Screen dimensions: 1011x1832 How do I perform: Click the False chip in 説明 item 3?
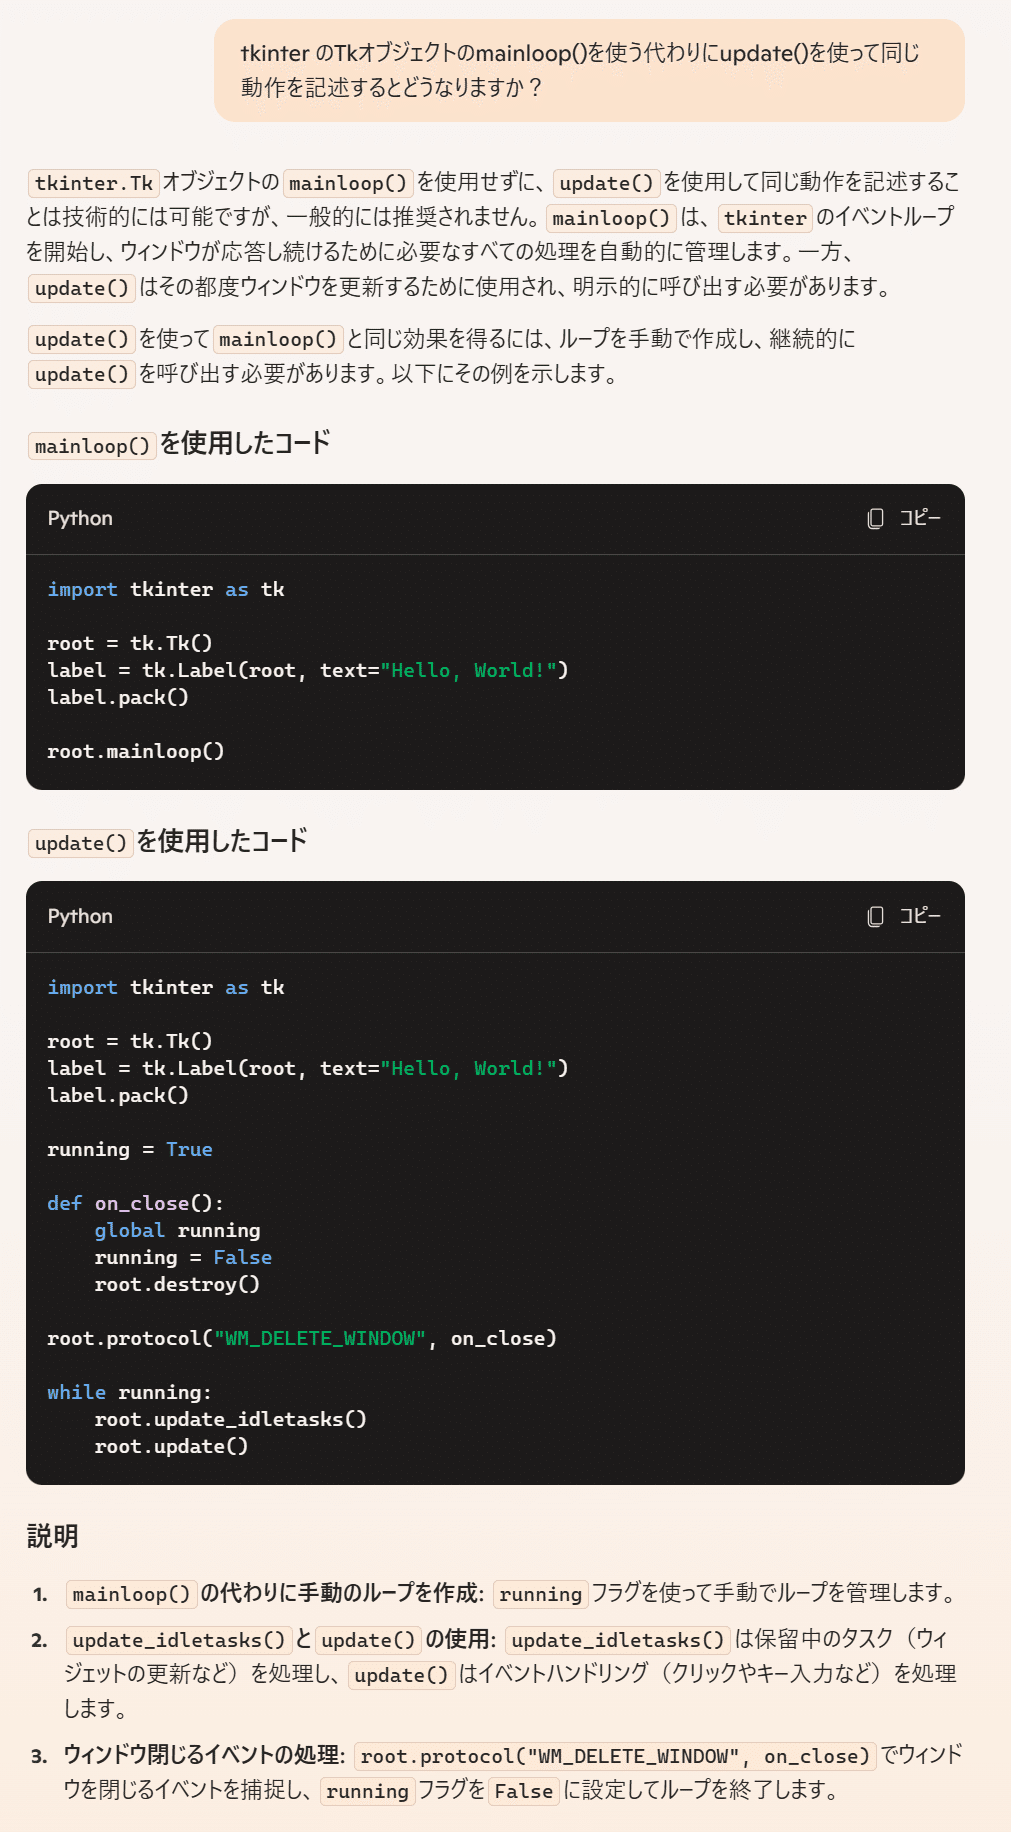tap(524, 1793)
